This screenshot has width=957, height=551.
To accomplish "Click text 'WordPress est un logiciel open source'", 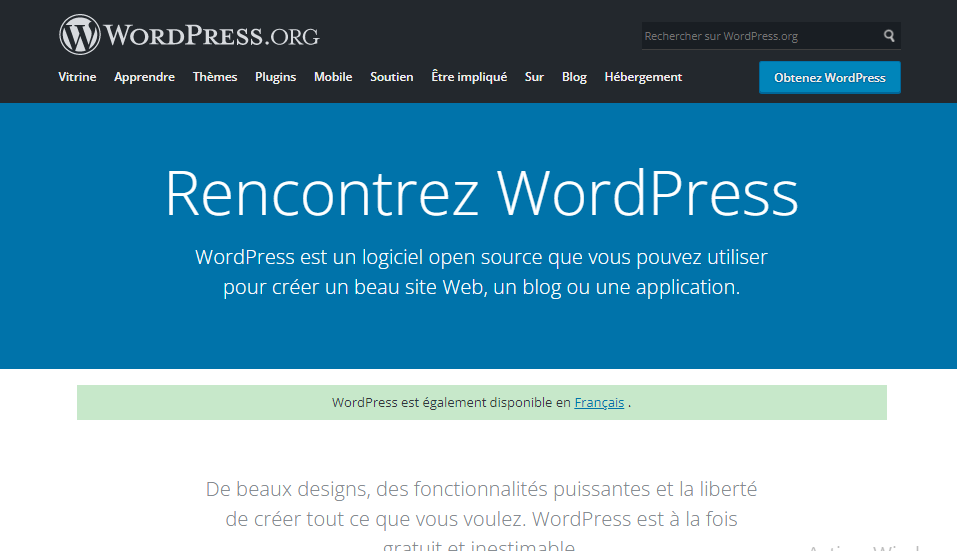I will 370,257.
